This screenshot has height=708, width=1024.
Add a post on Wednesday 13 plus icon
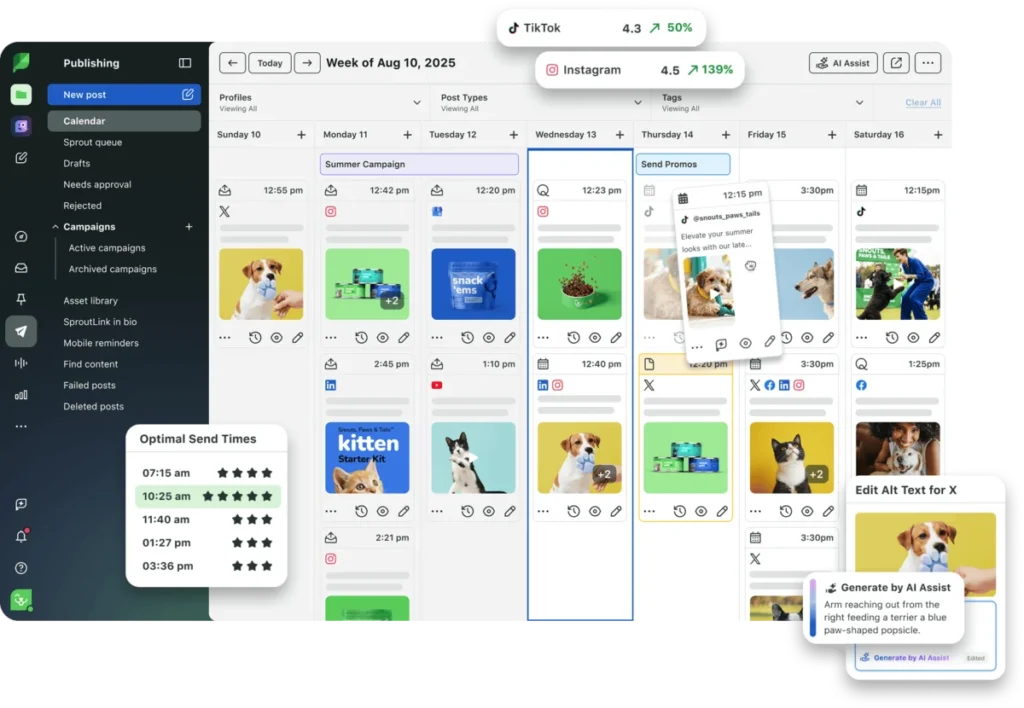coord(619,135)
